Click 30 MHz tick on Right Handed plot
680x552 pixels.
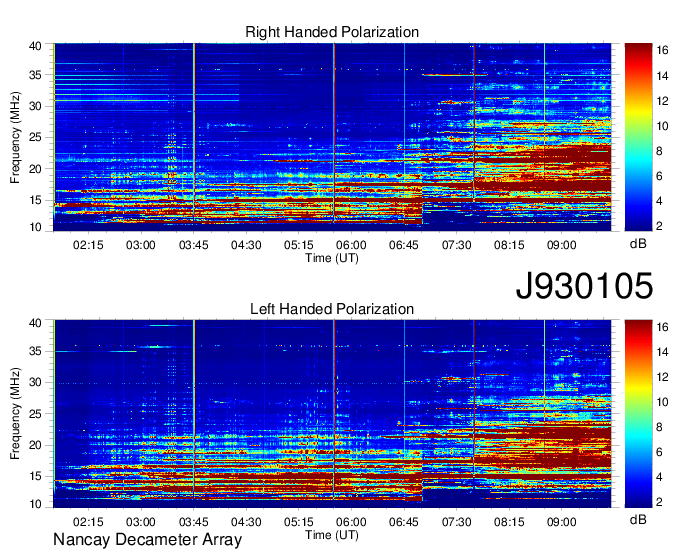[35, 106]
